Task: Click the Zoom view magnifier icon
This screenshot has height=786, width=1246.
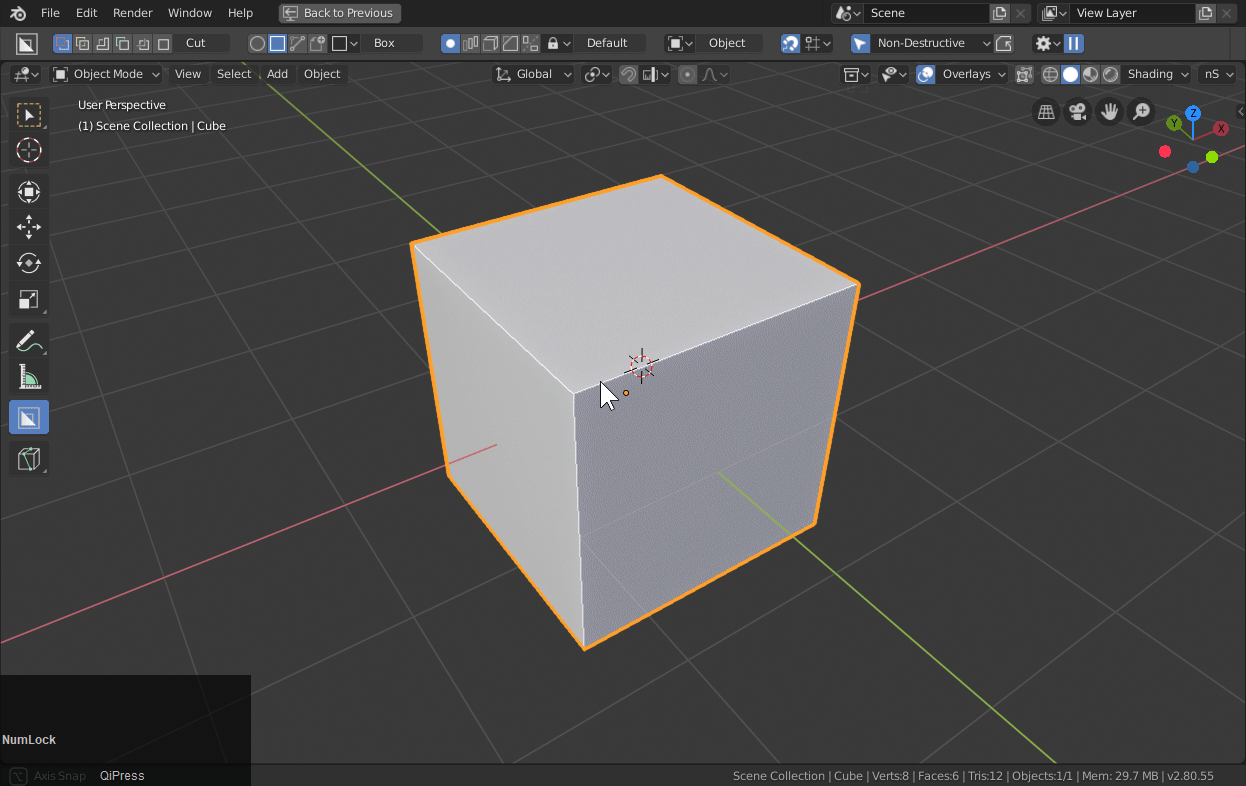Action: pos(1140,111)
